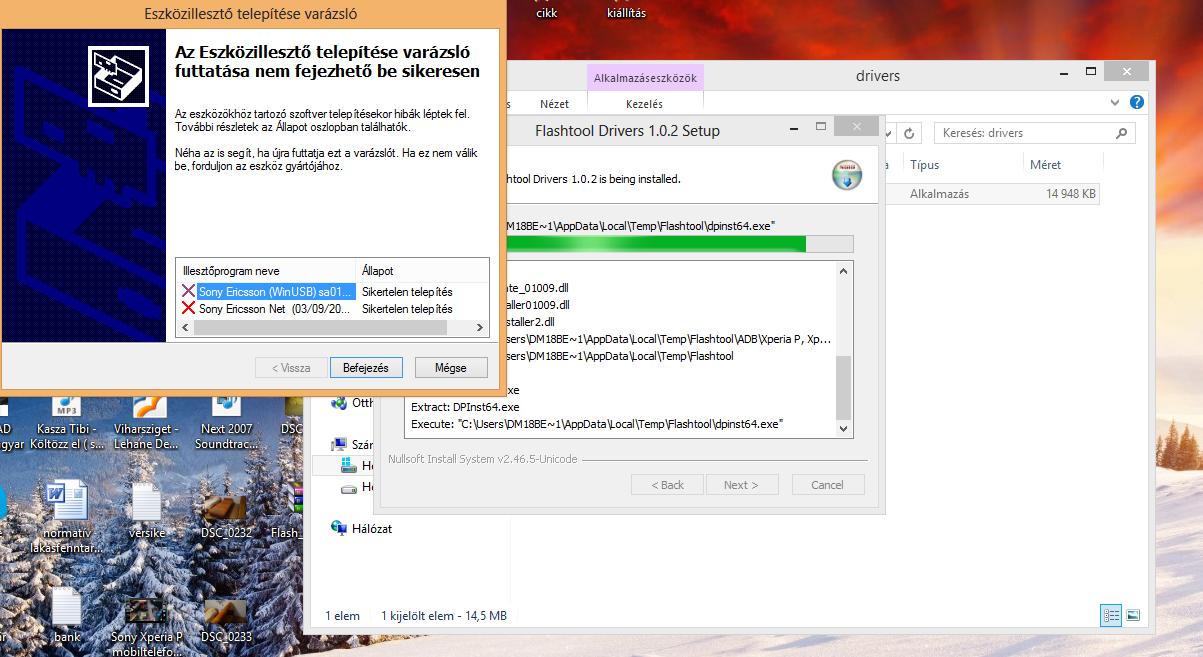
Task: Select the 'kiállítás' desktop item label
Action: [626, 13]
